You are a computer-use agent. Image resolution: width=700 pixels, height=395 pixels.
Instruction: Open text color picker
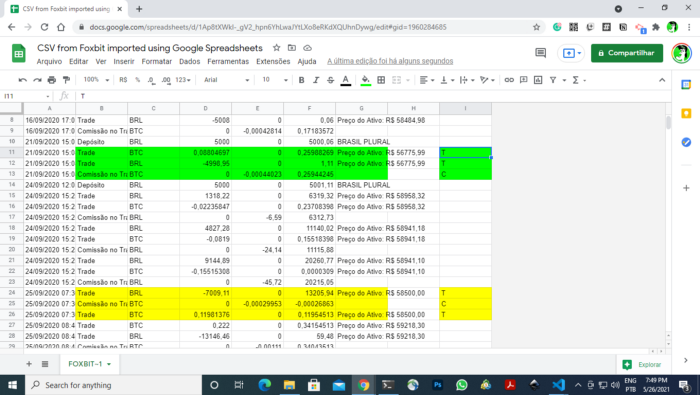[346, 80]
